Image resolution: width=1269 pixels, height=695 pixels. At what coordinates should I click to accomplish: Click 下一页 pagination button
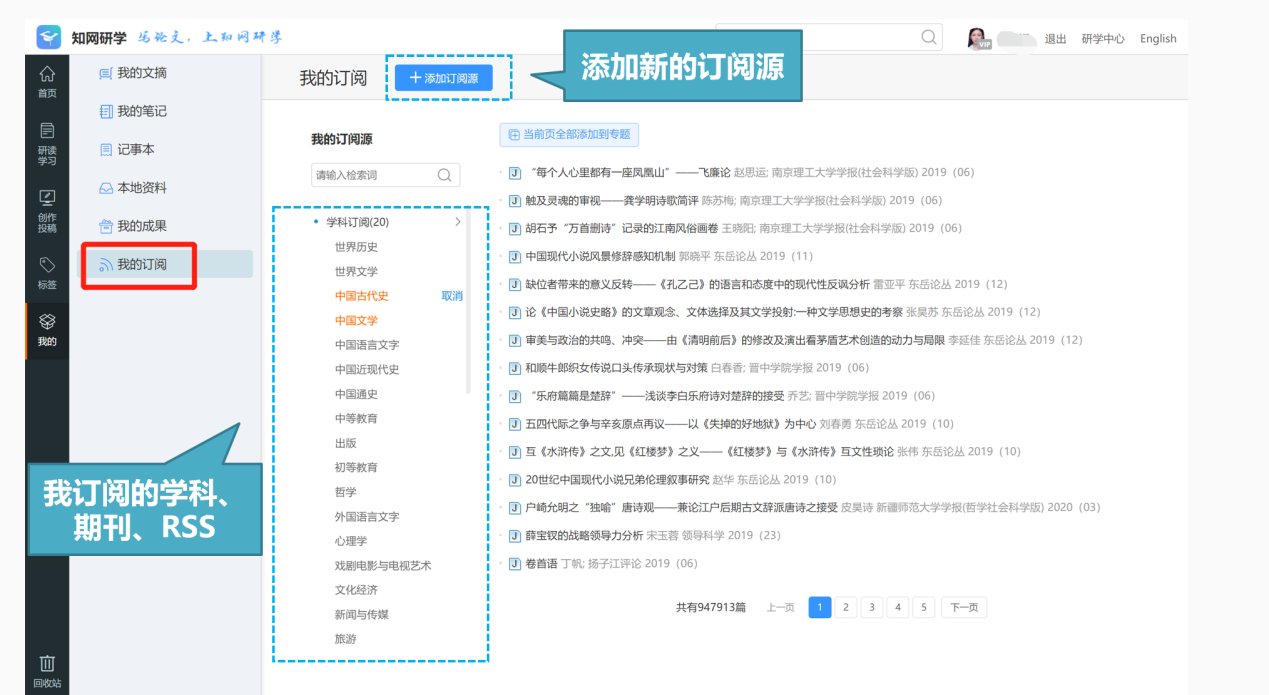point(964,607)
